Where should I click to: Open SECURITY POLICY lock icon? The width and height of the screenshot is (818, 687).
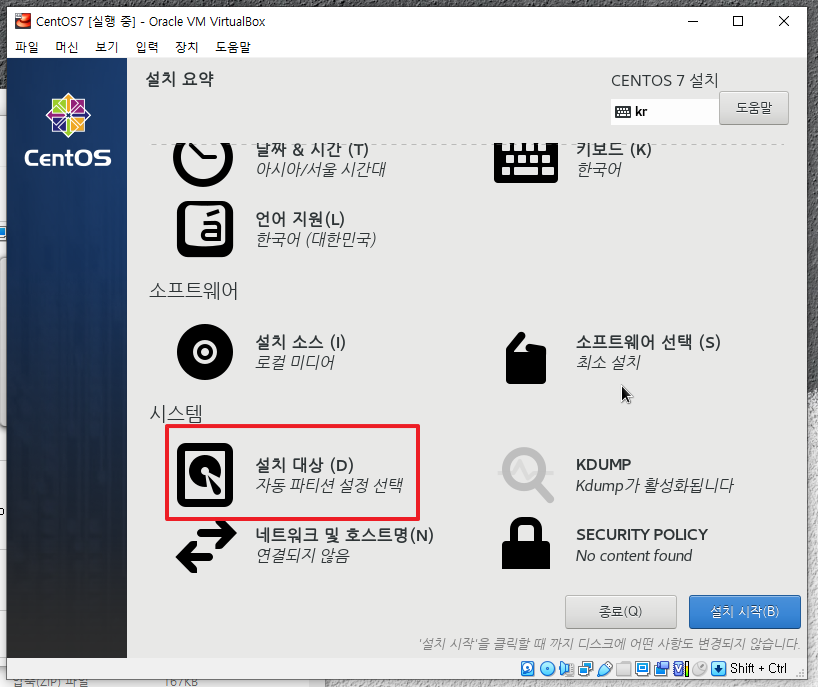[x=526, y=543]
